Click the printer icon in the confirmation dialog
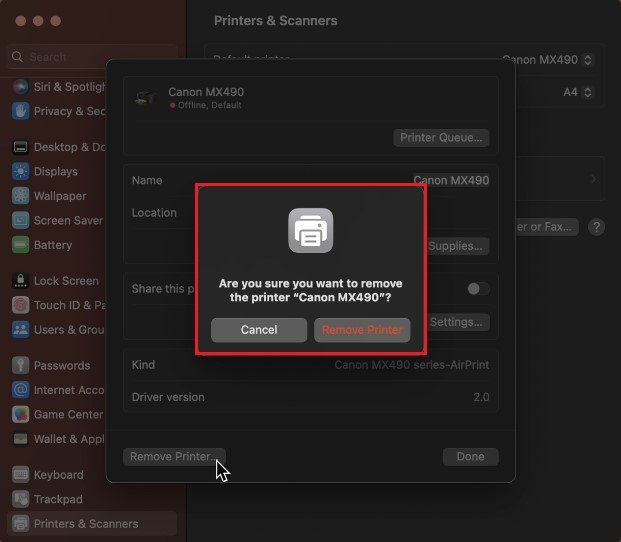The image size is (621, 542). click(310, 230)
